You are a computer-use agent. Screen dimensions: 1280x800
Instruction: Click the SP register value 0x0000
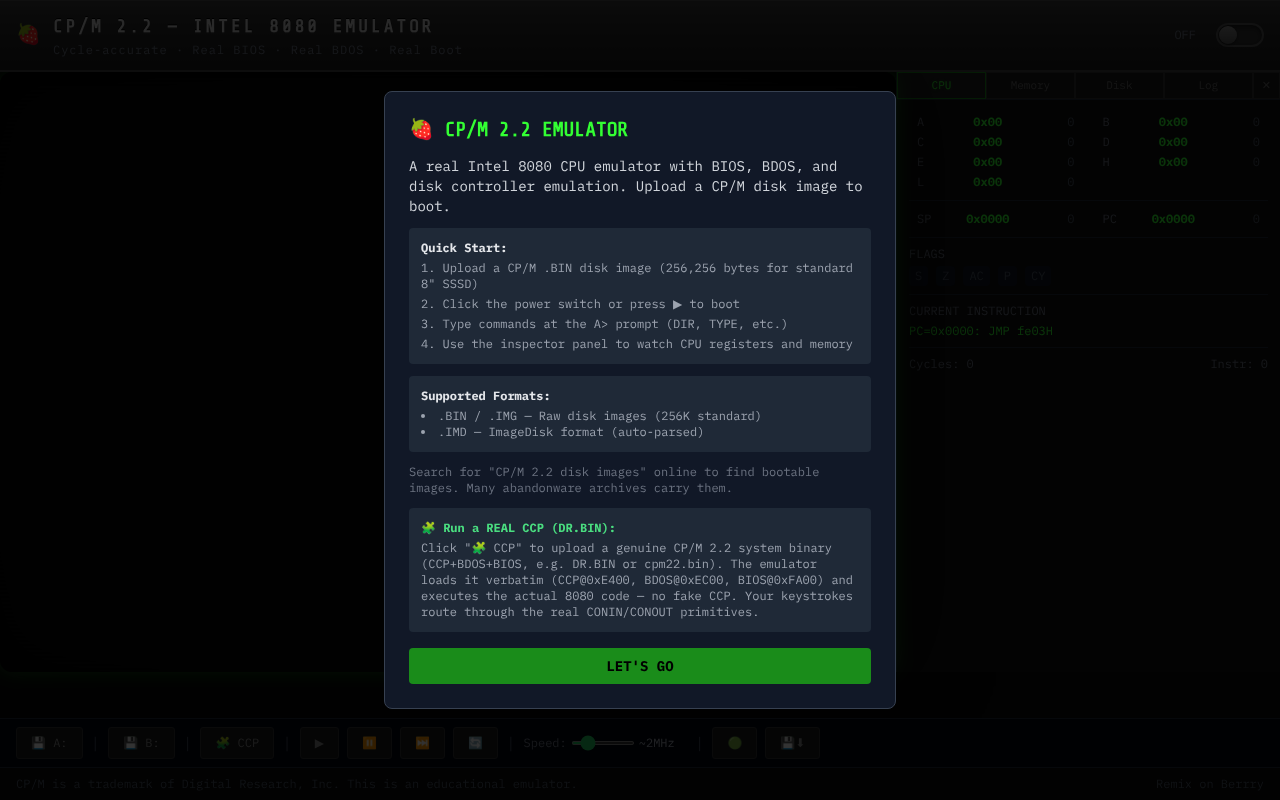pos(988,219)
